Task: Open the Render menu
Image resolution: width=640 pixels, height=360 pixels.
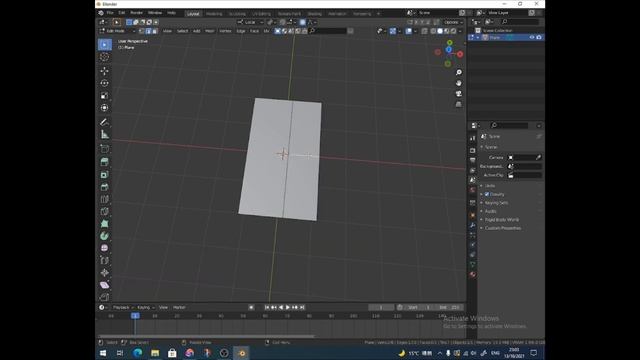Action: click(136, 13)
